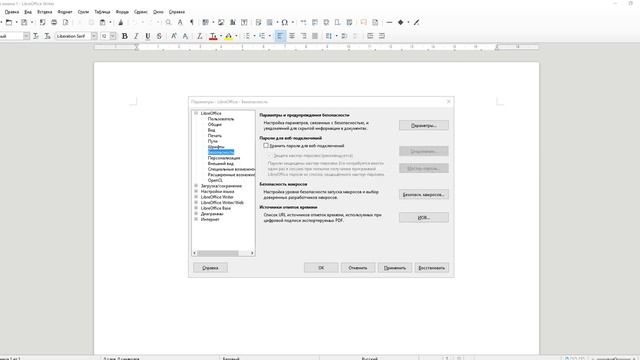
Task: Select Пользователь in options tree
Action: point(221,119)
